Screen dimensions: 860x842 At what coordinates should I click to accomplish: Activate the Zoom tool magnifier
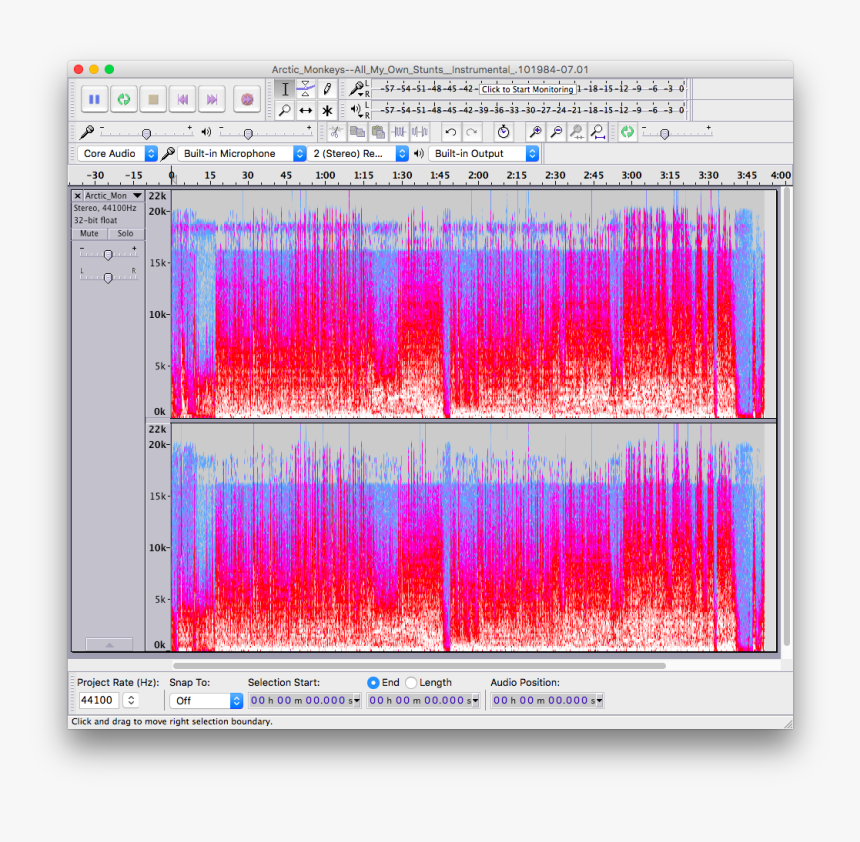point(285,110)
